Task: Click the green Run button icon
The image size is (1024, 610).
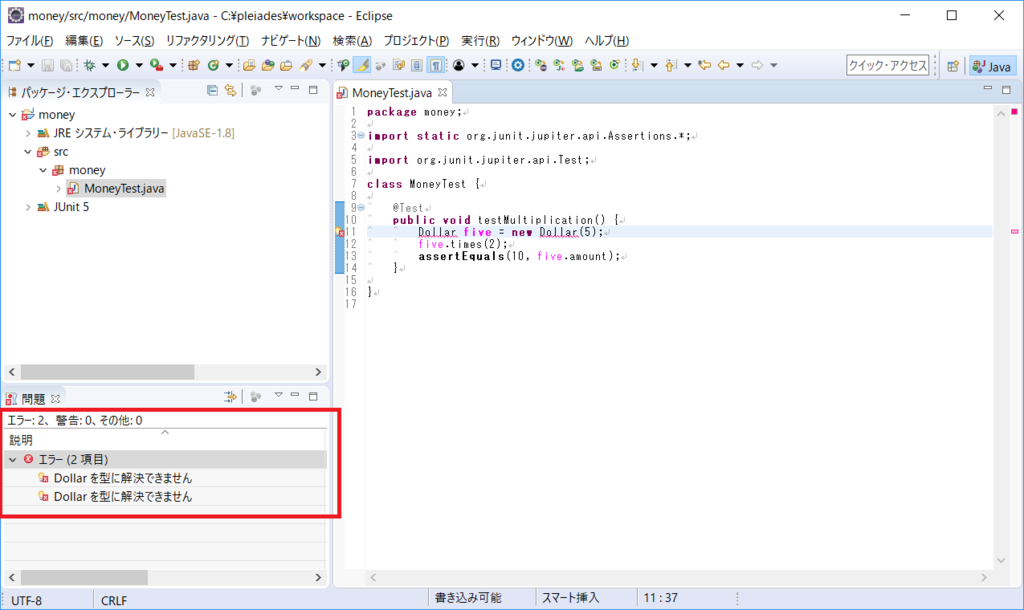Action: click(122, 65)
